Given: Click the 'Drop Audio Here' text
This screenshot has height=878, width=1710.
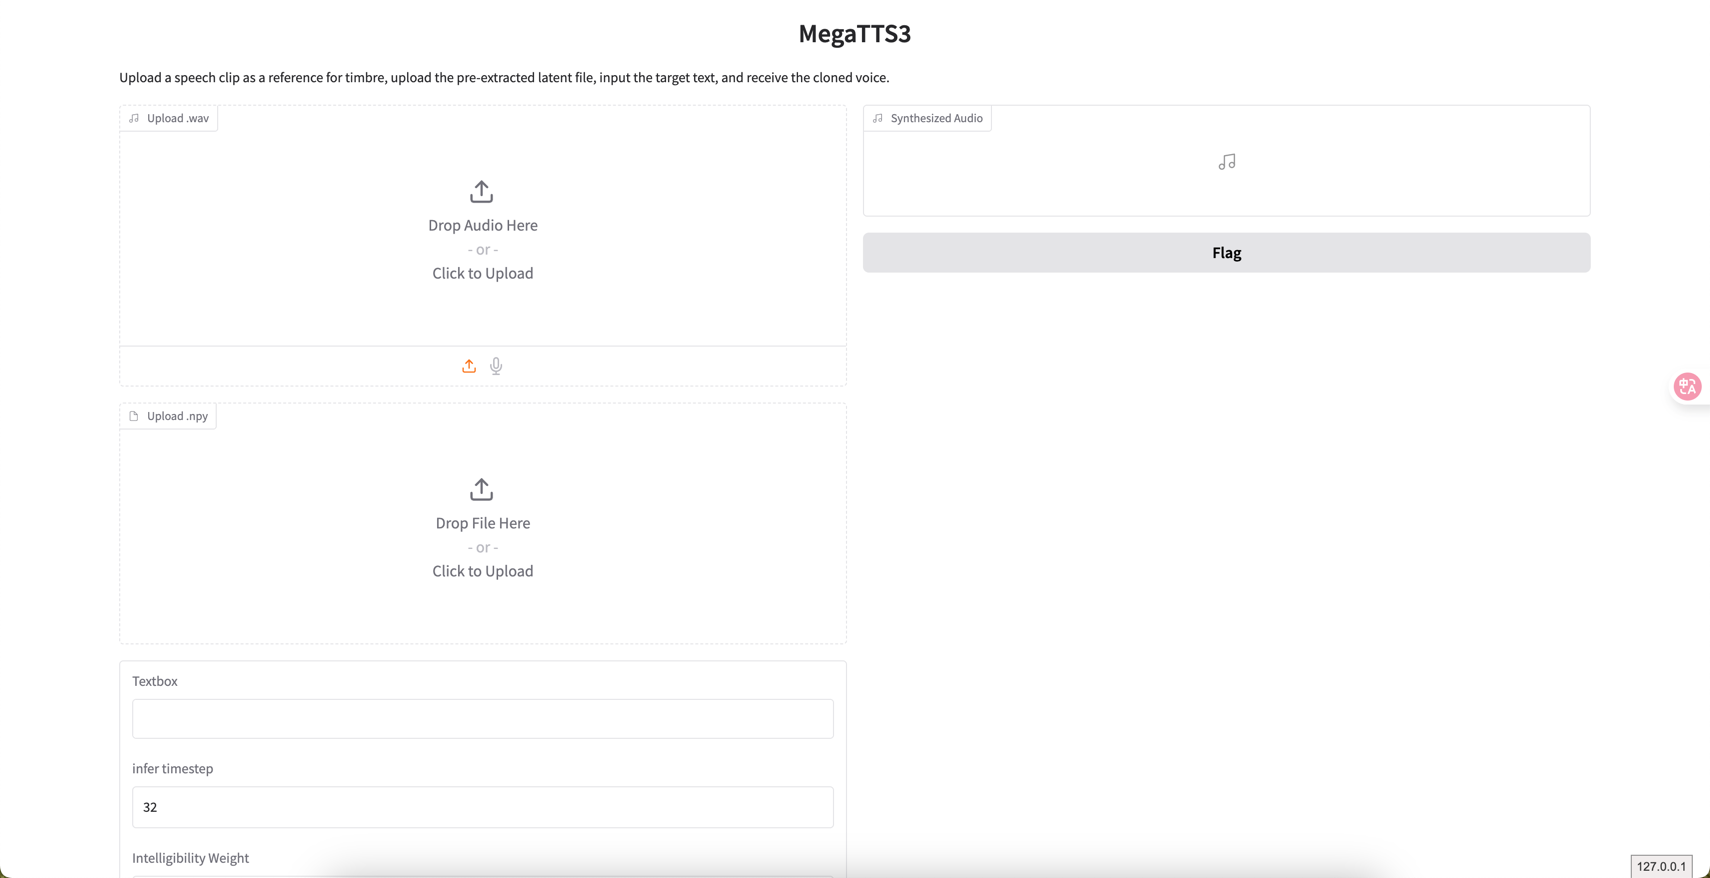Looking at the screenshot, I should click(x=482, y=225).
